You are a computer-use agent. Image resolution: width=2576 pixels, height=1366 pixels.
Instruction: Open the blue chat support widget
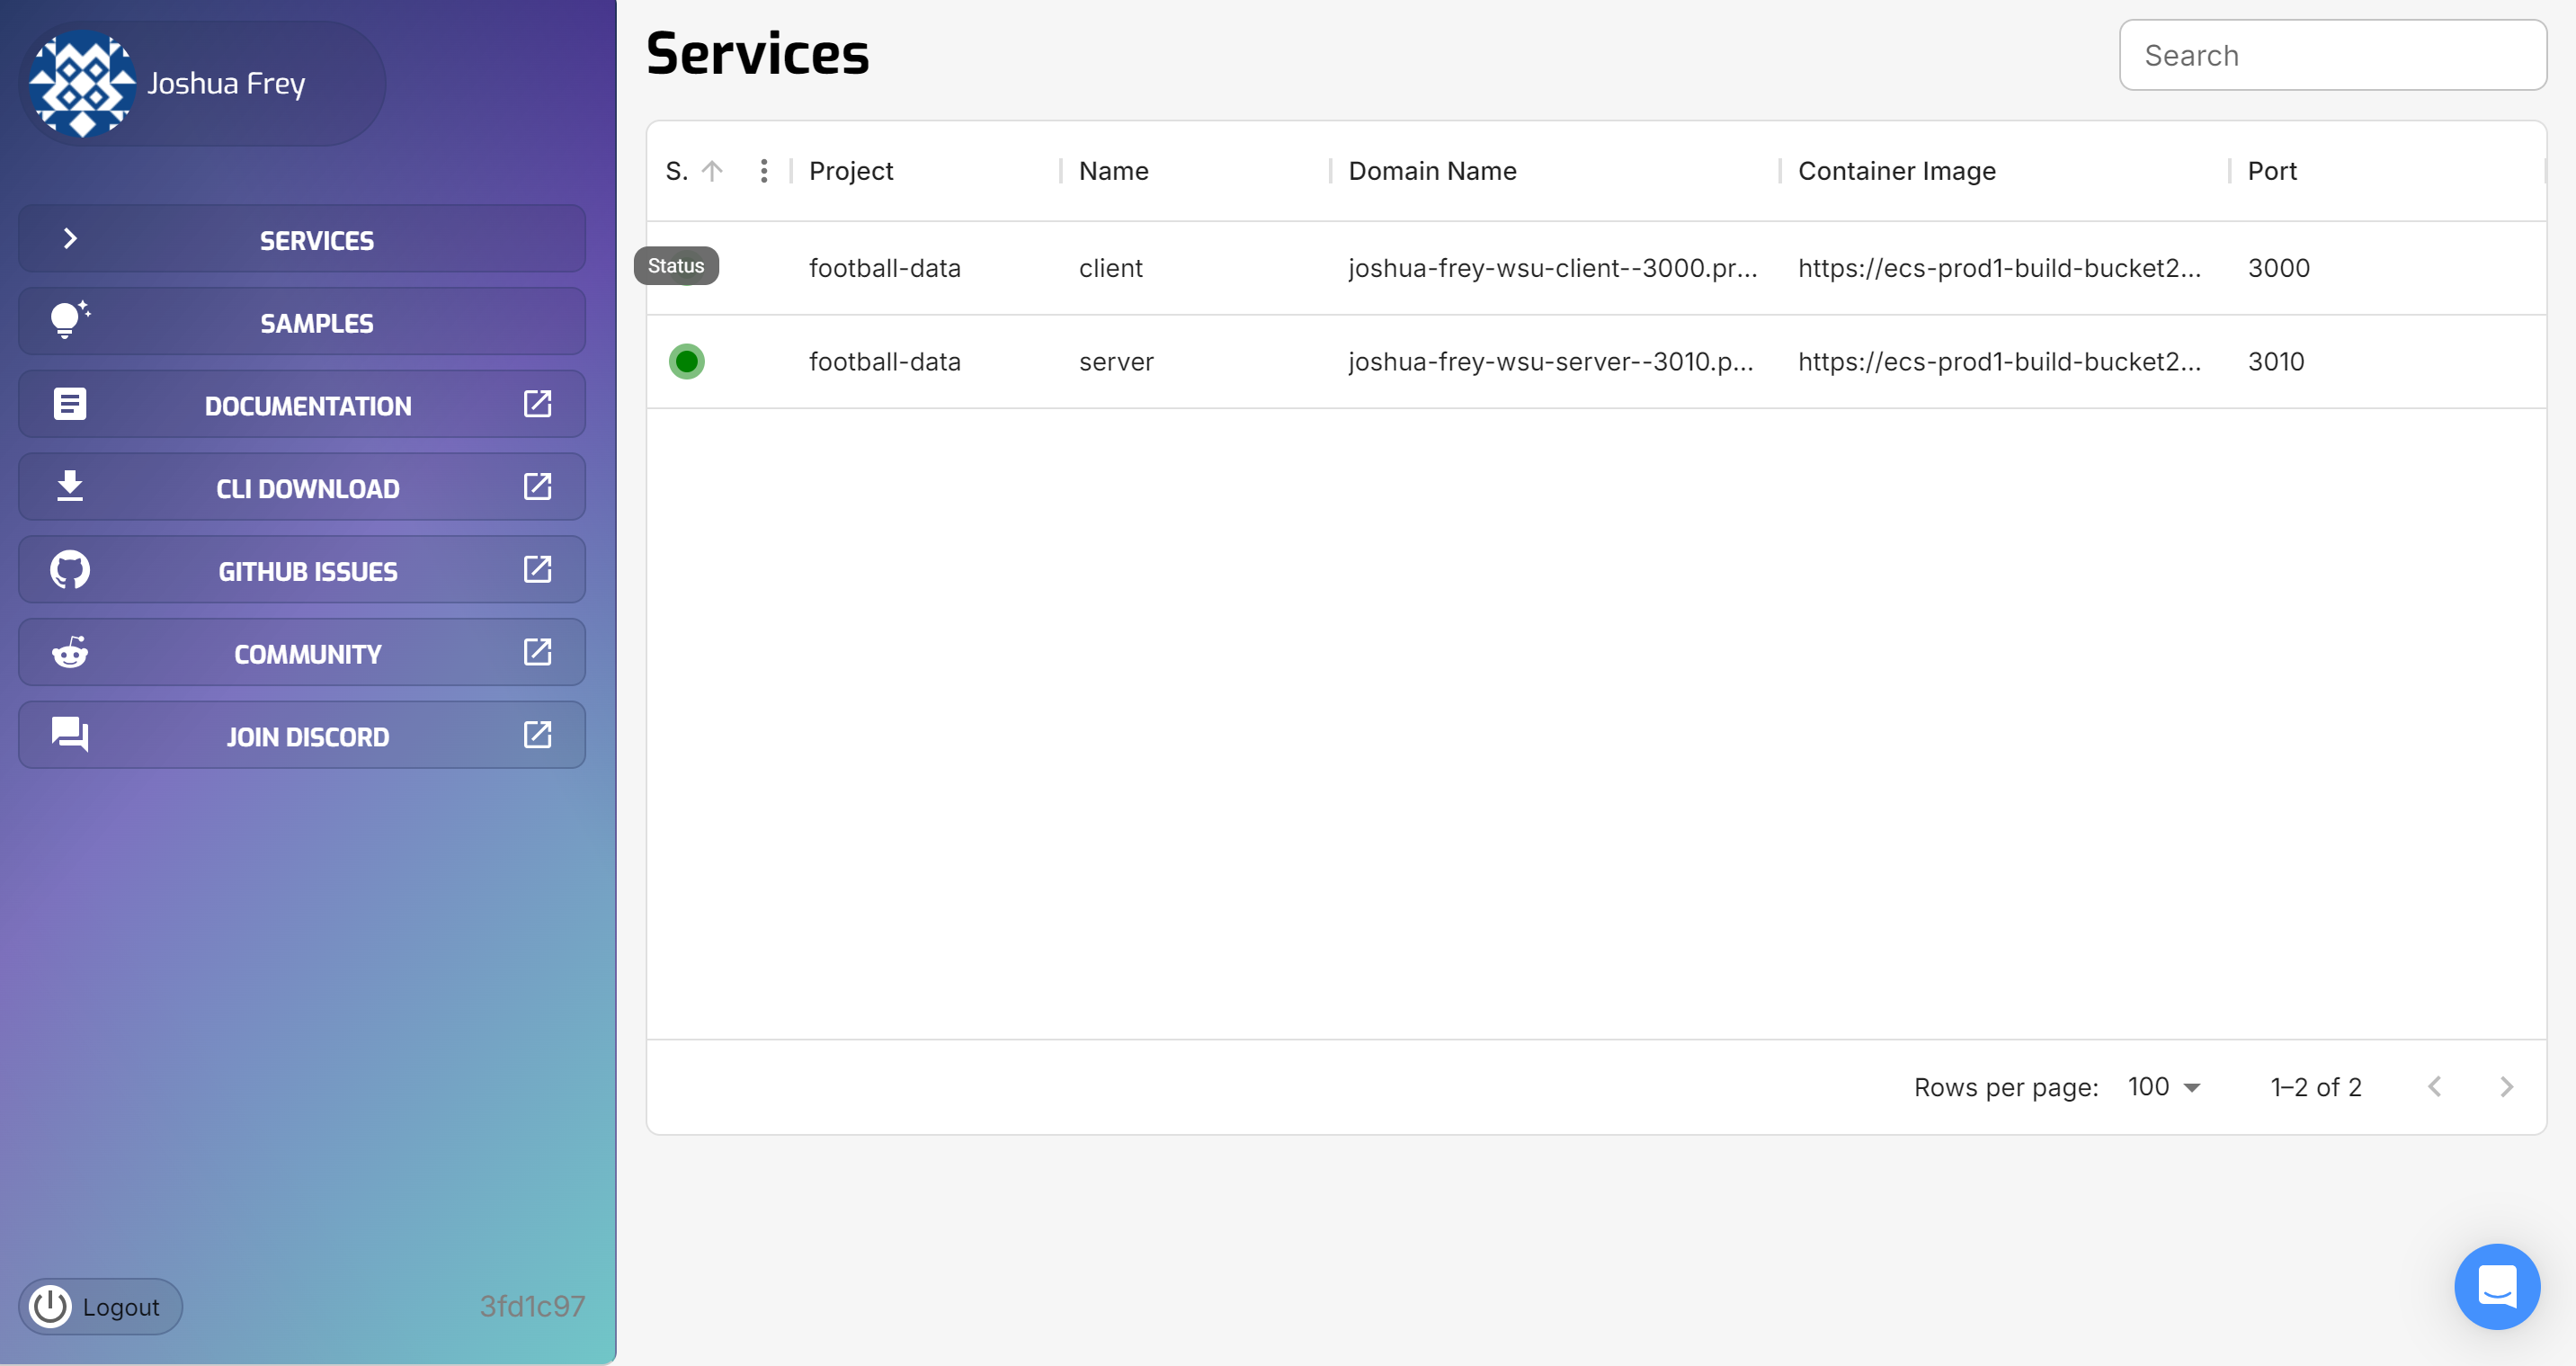[x=2496, y=1286]
